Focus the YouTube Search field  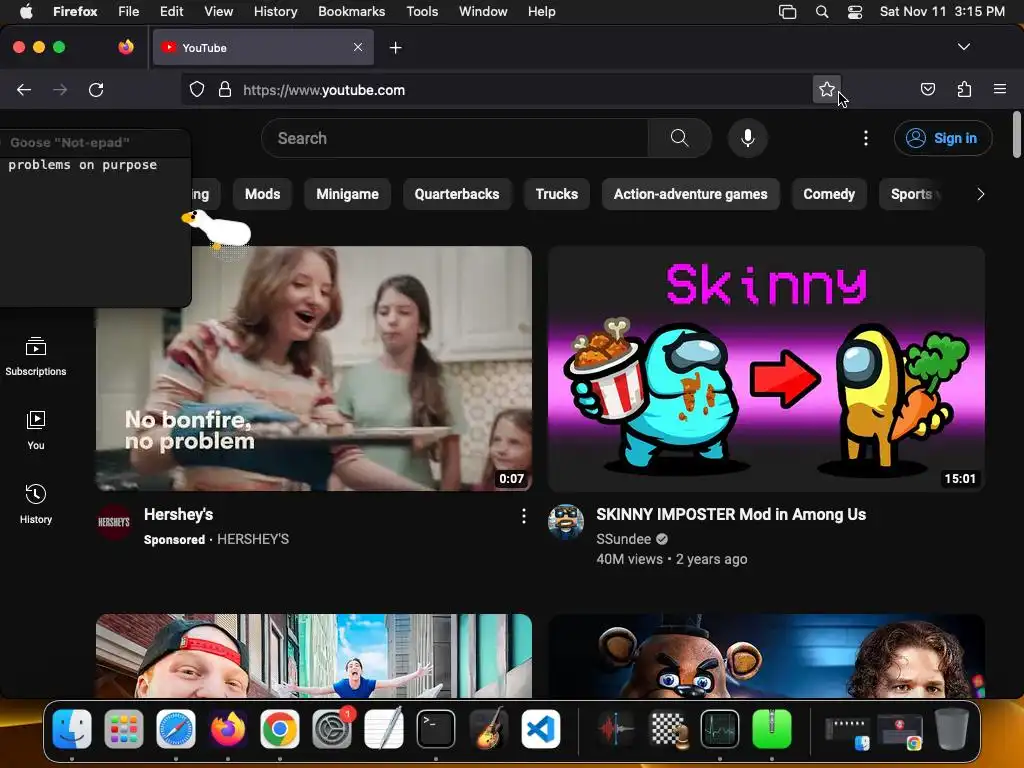pos(455,138)
